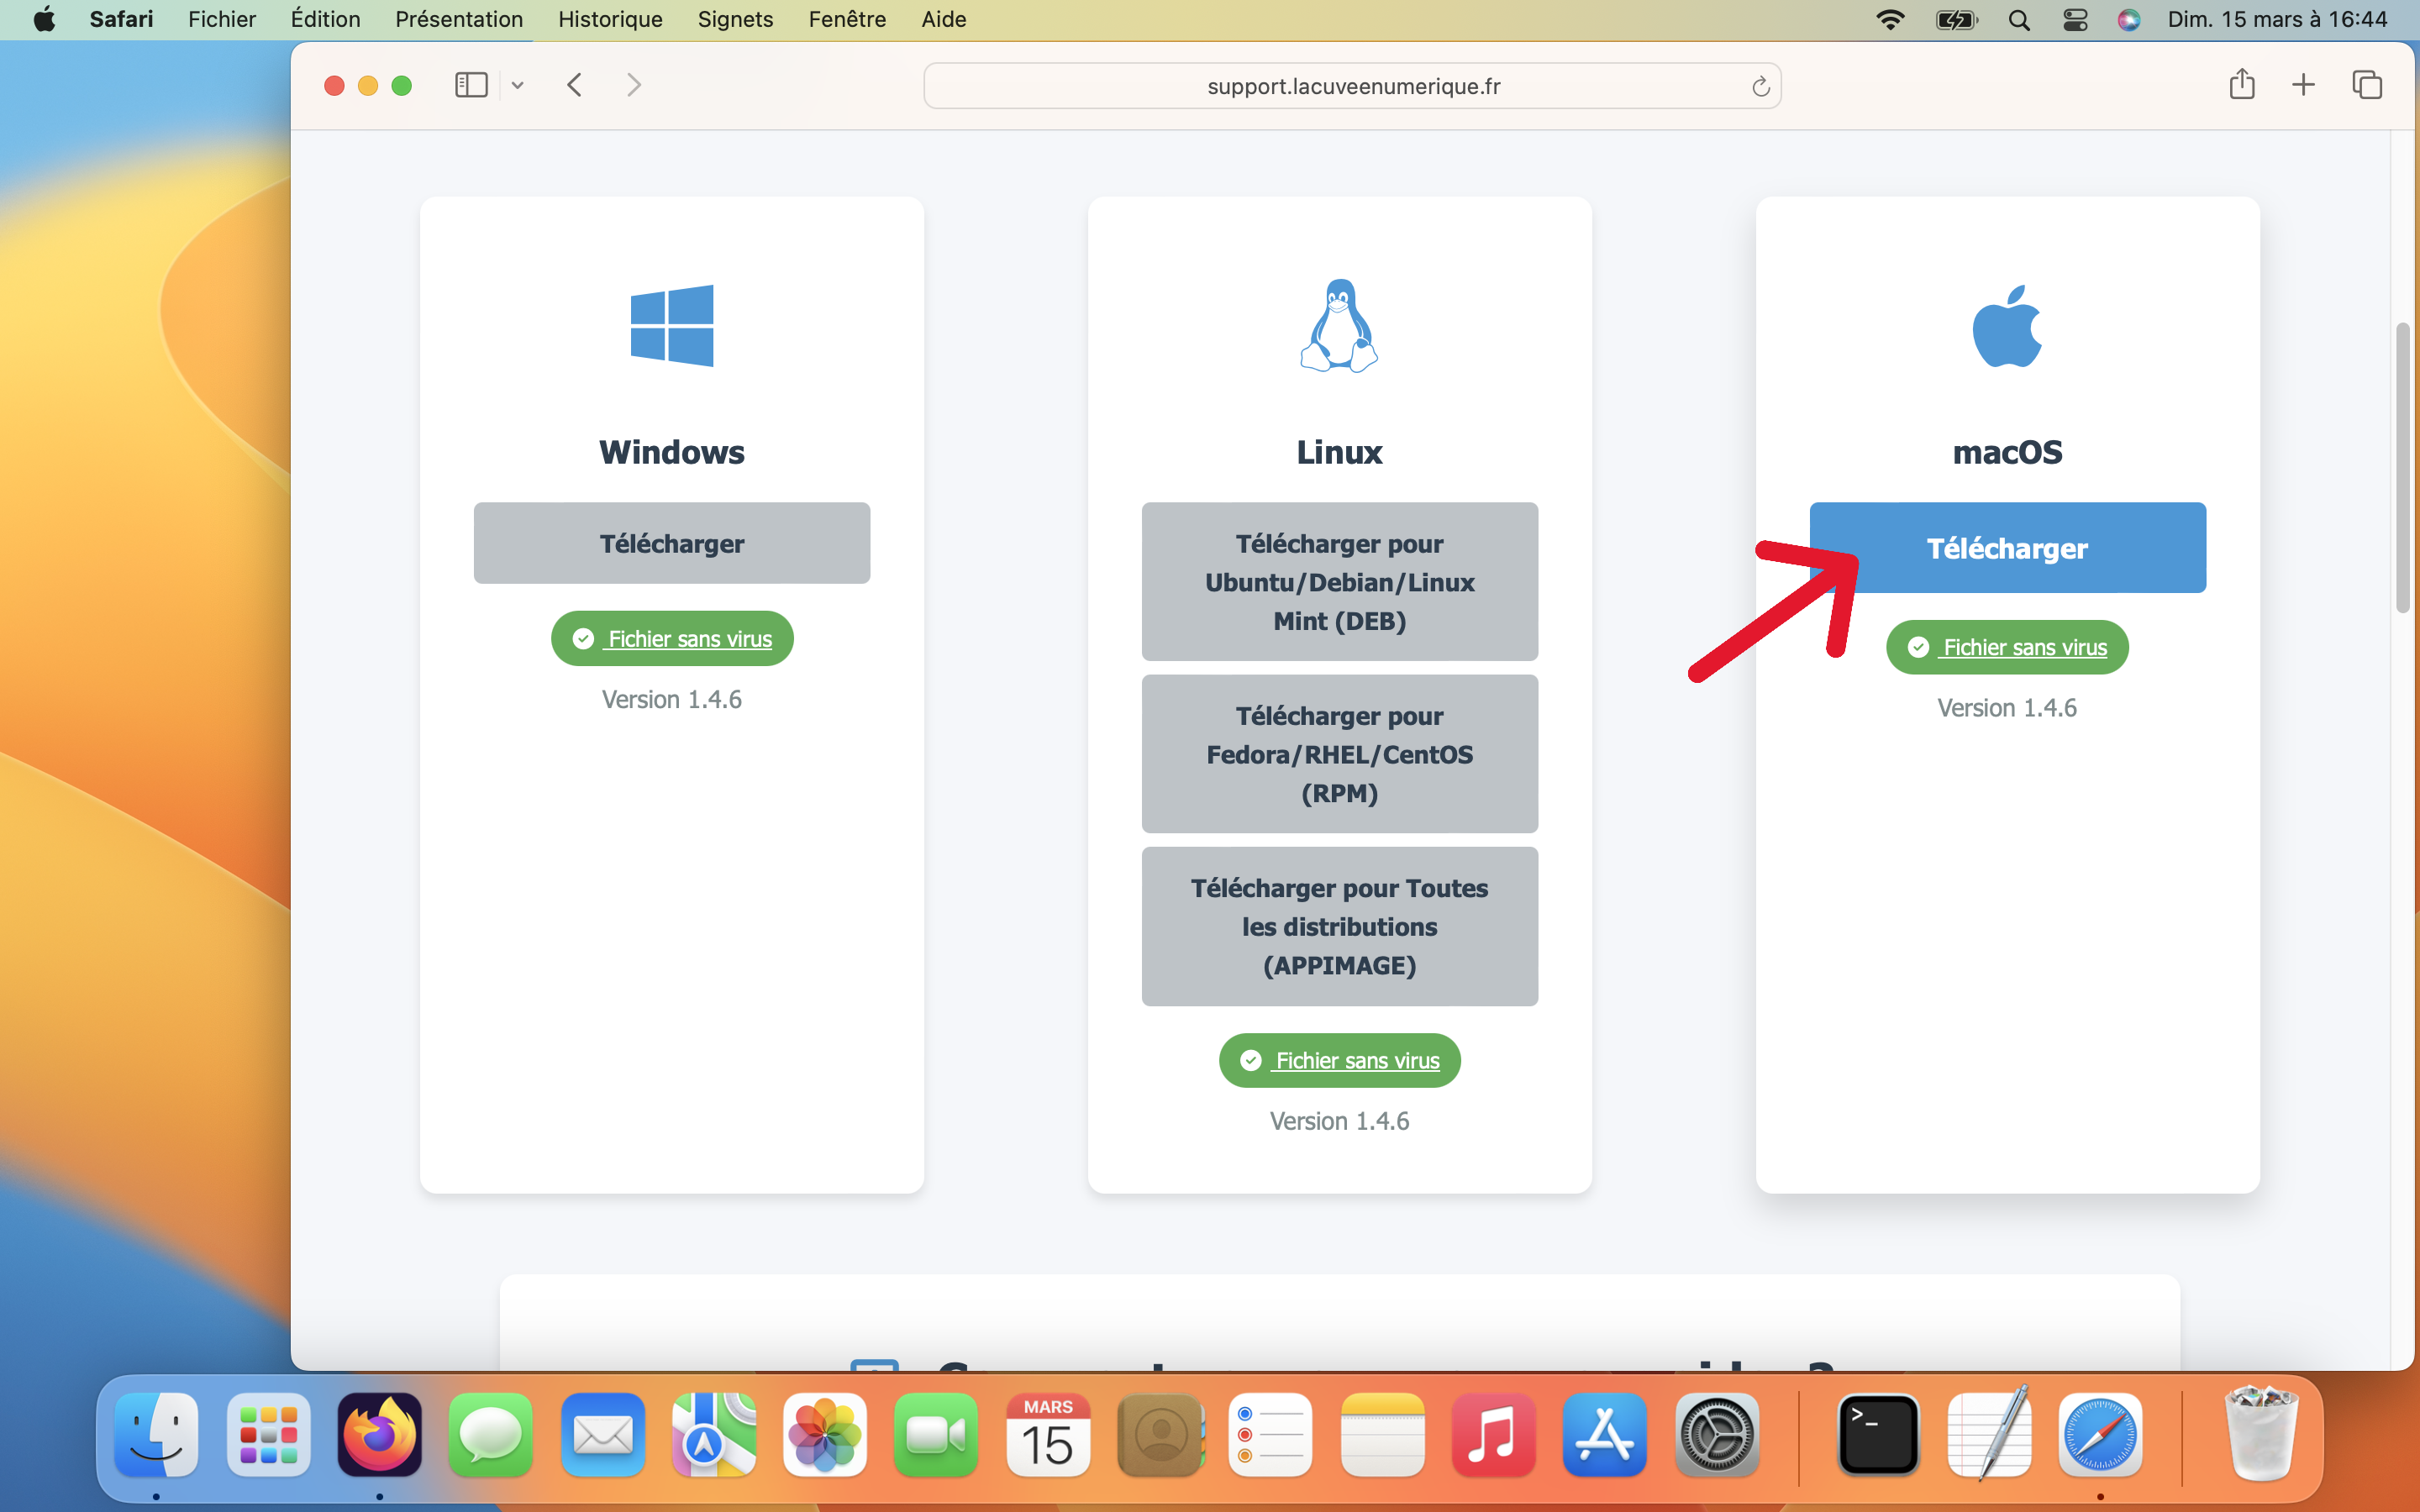Click Télécharger pour Ubuntu/Debian/Linux Mint (DEB)
2420x1512 pixels.
click(x=1339, y=582)
